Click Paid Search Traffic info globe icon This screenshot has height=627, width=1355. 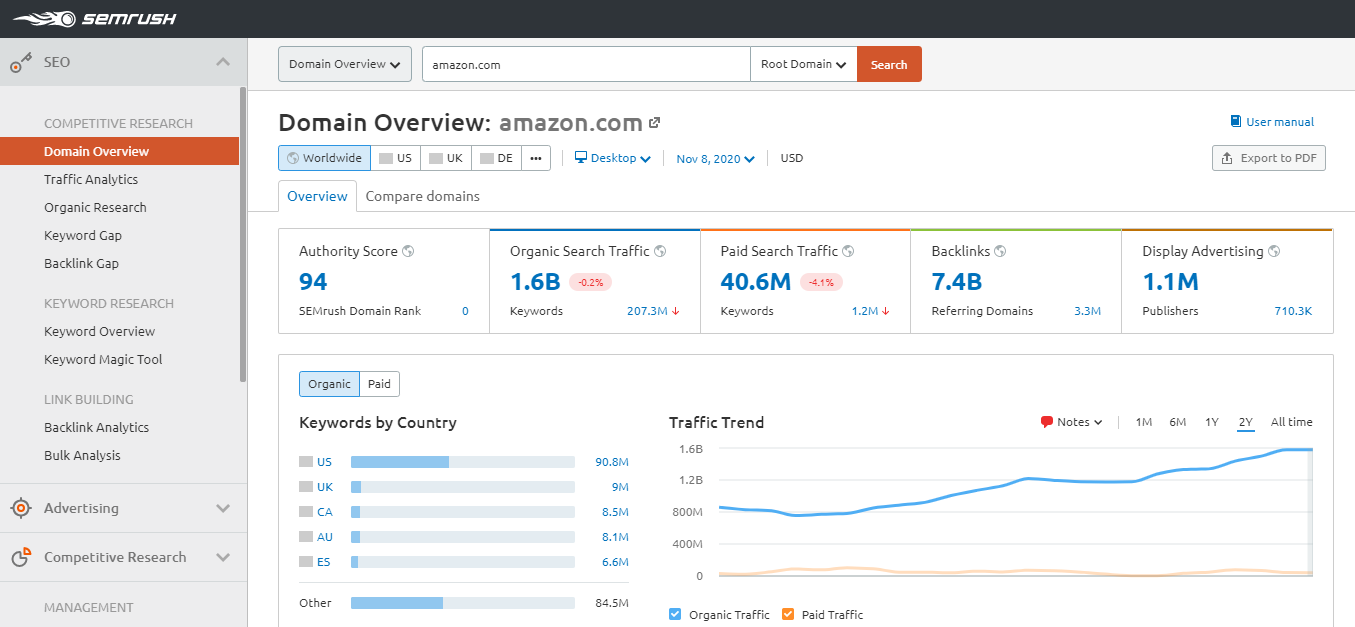(848, 252)
